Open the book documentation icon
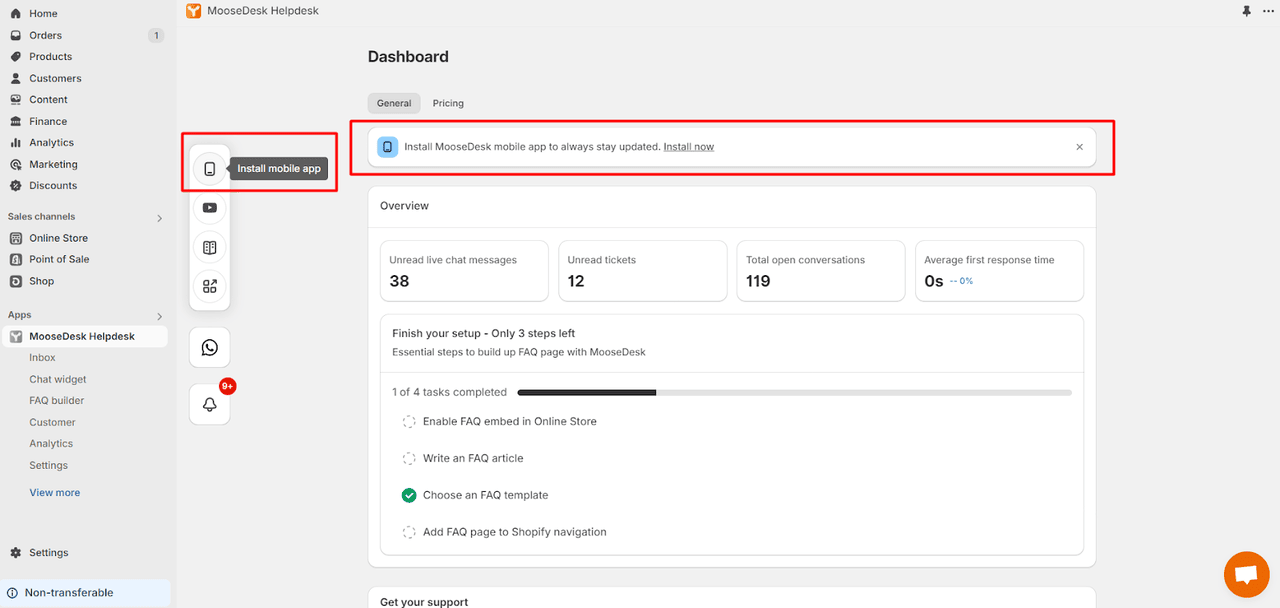Viewport: 1280px width, 608px height. 209,246
